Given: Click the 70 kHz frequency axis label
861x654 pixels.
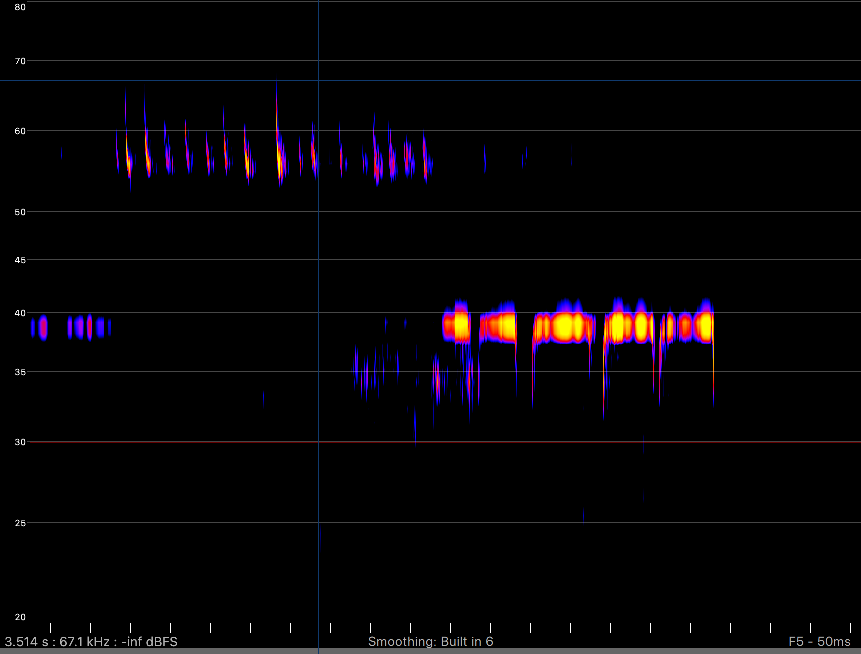Looking at the screenshot, I should point(20,61).
